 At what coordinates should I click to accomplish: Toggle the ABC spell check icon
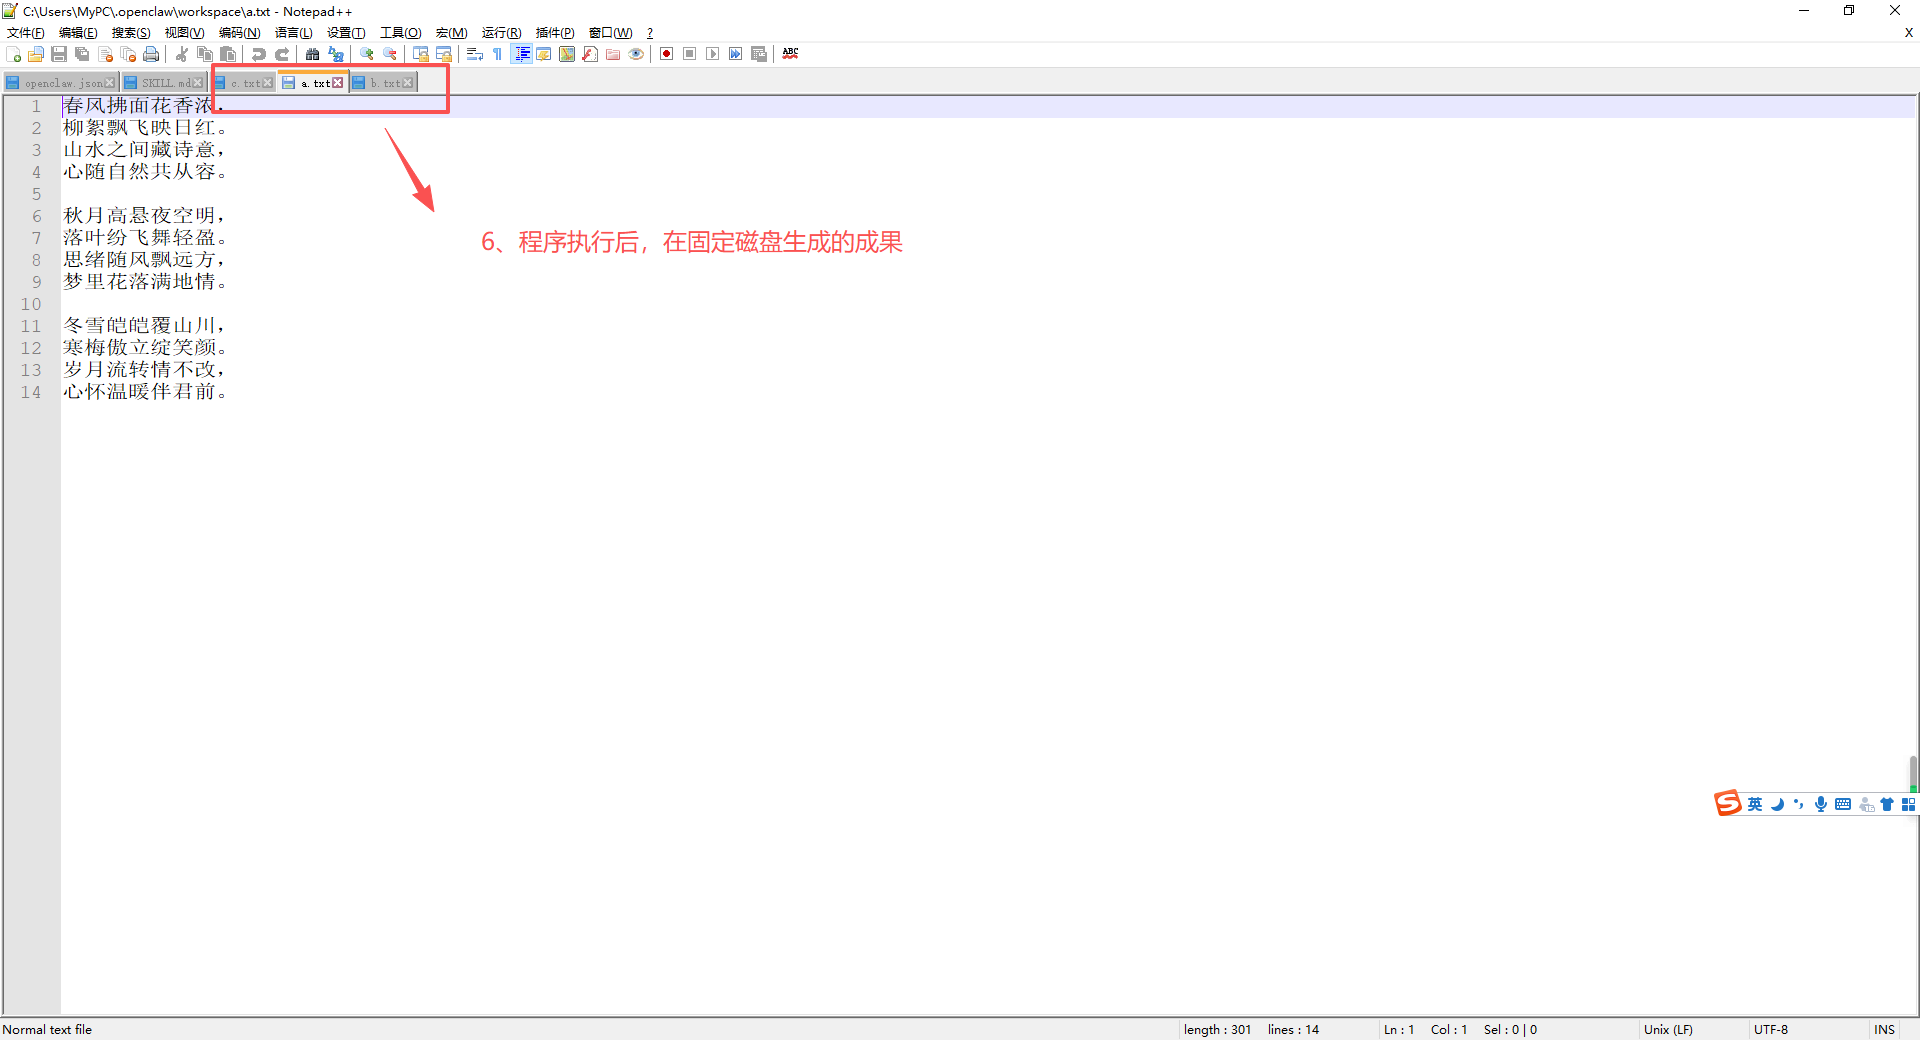coord(790,54)
